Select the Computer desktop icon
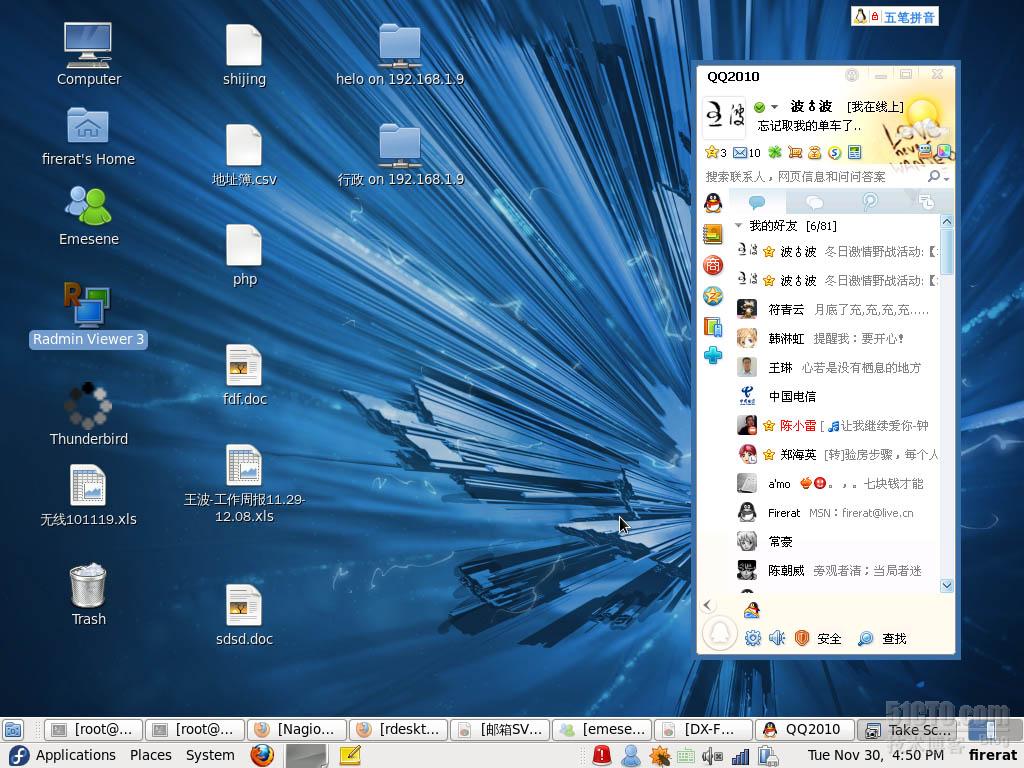 (x=89, y=55)
